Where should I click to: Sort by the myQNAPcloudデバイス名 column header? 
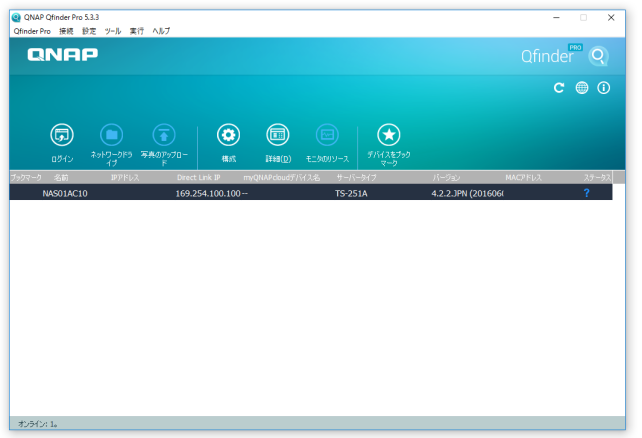point(282,178)
